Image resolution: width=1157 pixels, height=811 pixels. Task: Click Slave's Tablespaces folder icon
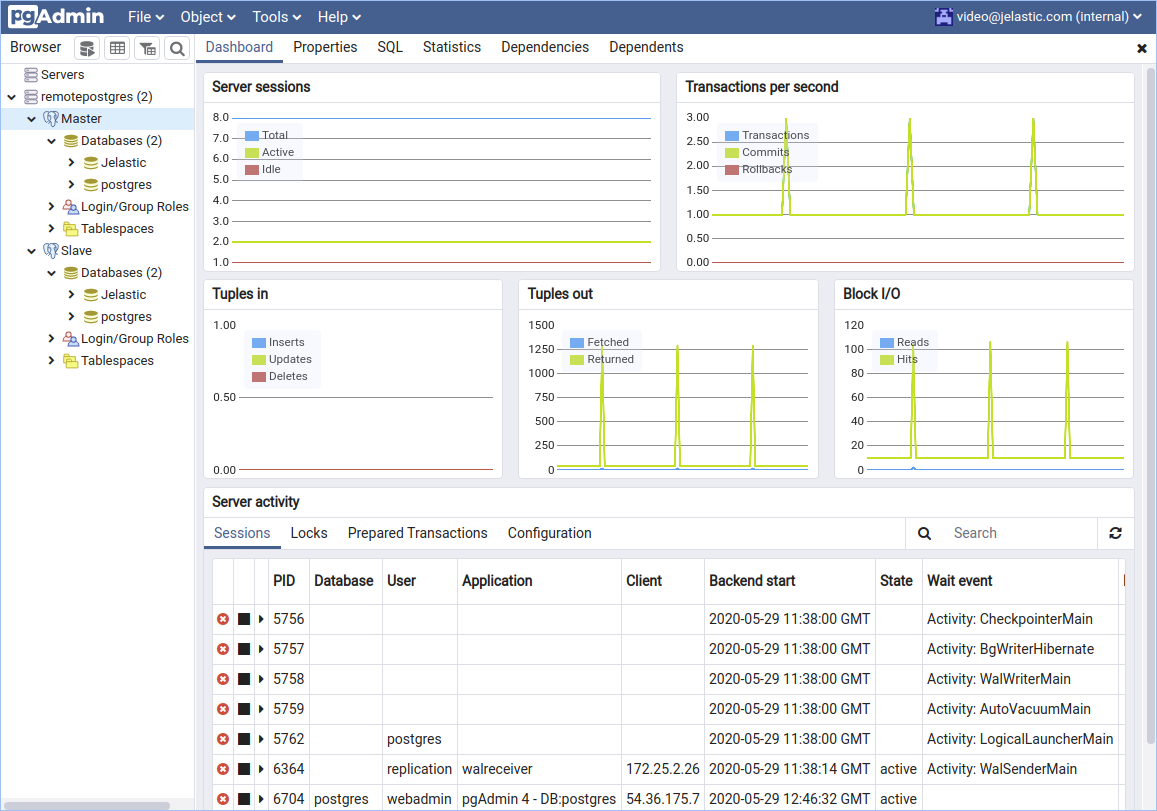[x=71, y=361]
